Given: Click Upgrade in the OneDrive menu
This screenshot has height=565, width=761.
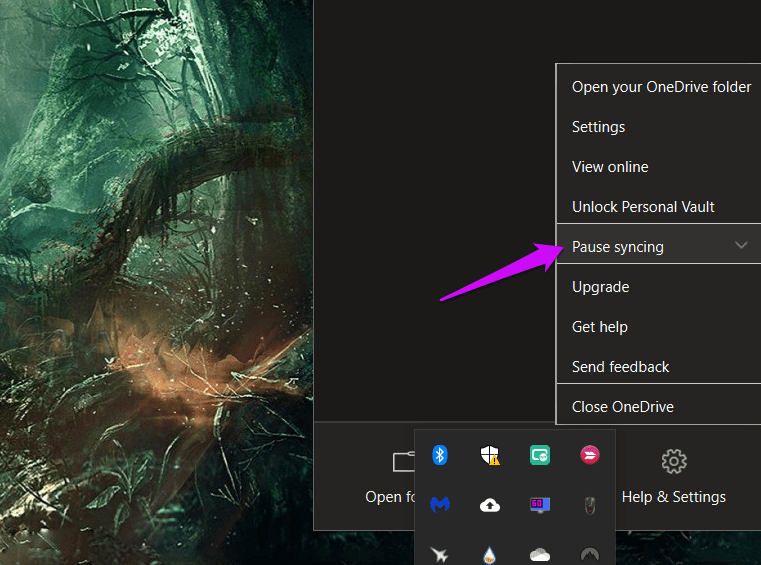Looking at the screenshot, I should (x=659, y=287).
